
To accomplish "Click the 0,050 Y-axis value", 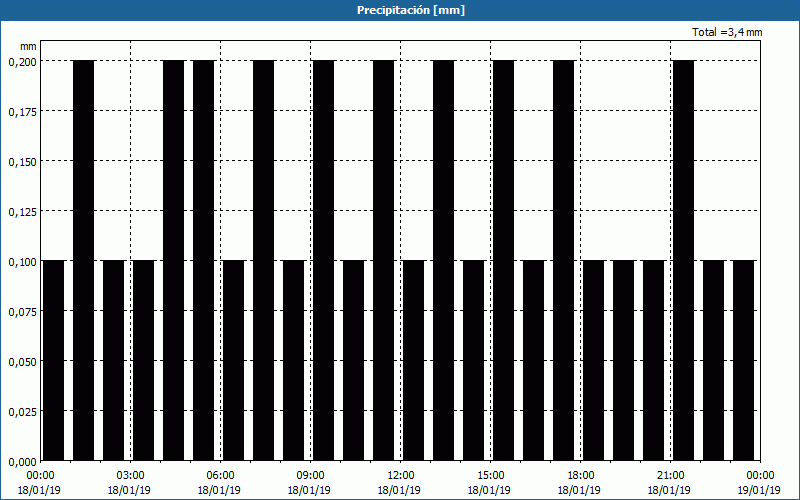I will (23, 361).
